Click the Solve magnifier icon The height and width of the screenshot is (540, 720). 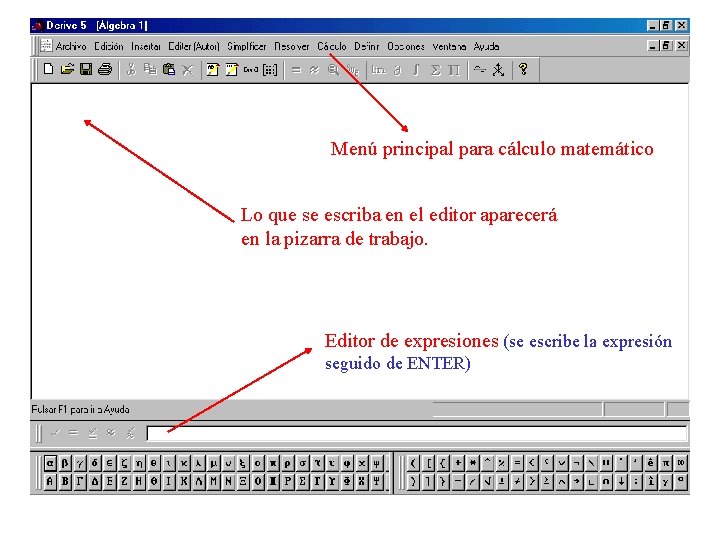(x=333, y=70)
